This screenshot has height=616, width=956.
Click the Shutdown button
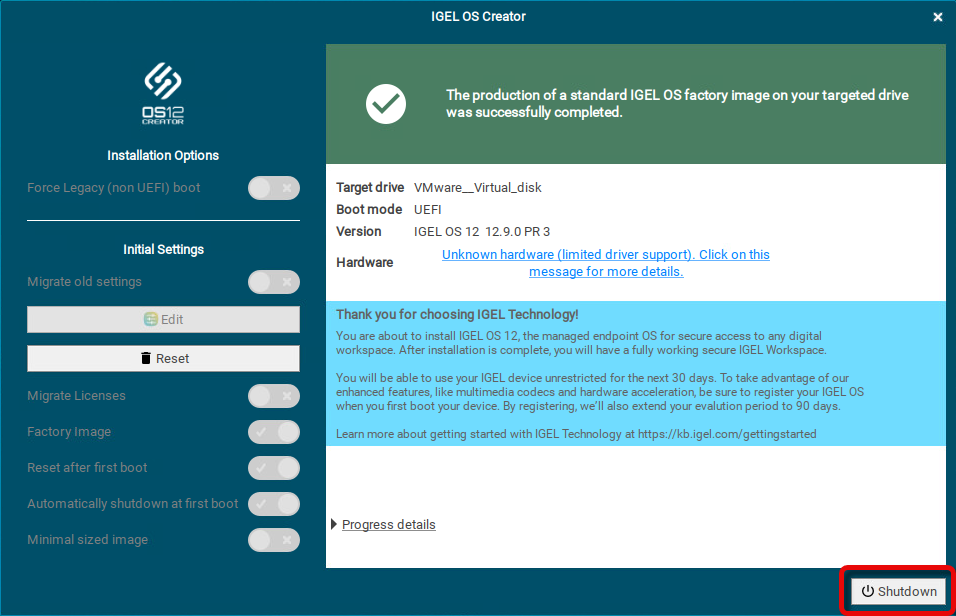coord(899,591)
